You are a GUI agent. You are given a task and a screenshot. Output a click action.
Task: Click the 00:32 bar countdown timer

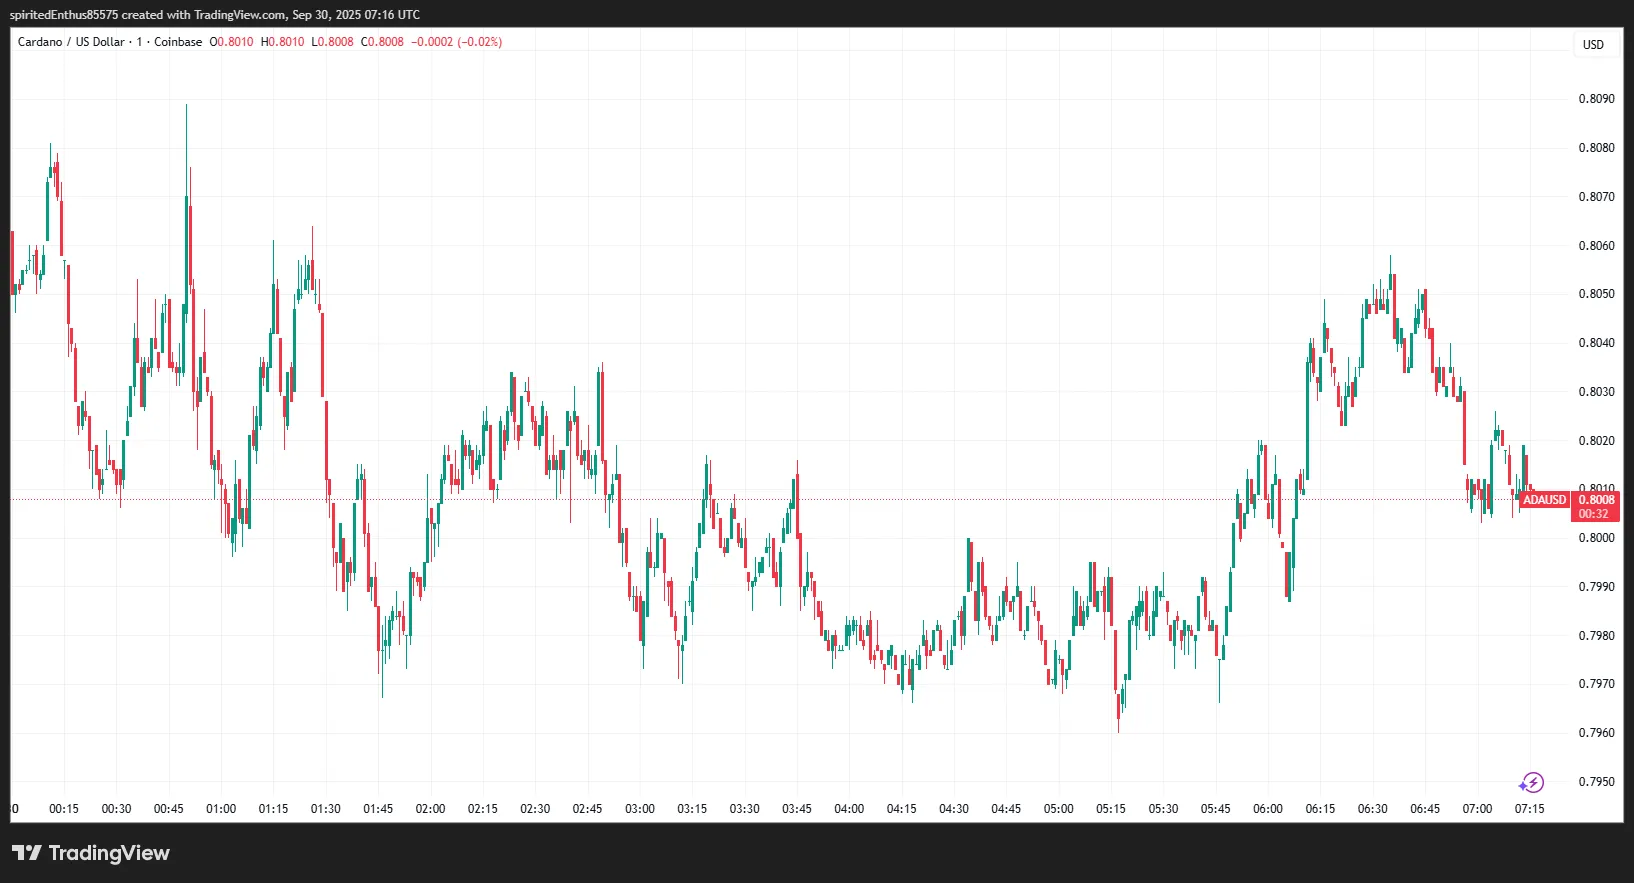(x=1594, y=514)
